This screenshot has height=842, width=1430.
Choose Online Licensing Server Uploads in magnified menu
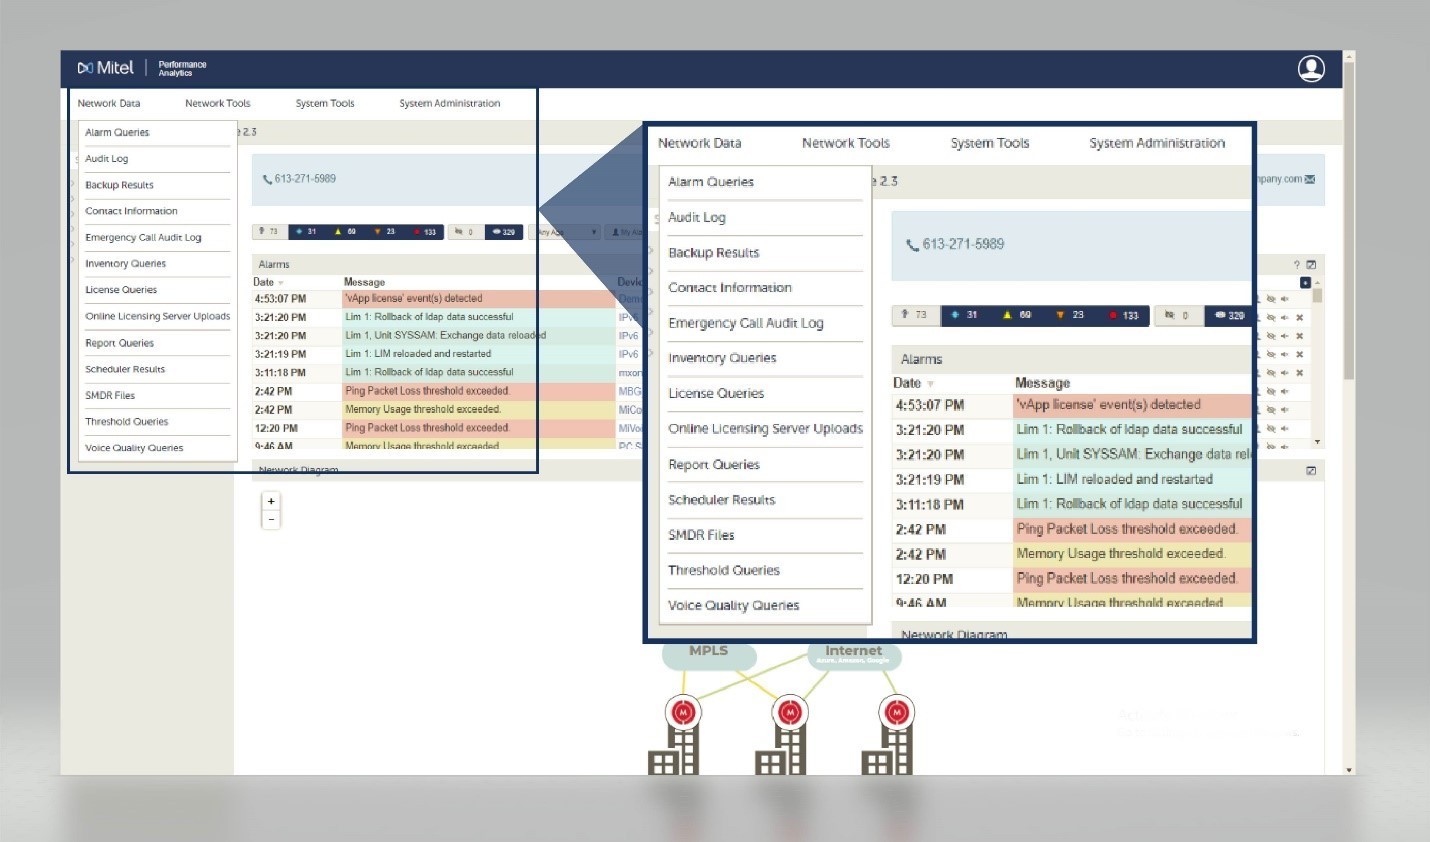[765, 429]
